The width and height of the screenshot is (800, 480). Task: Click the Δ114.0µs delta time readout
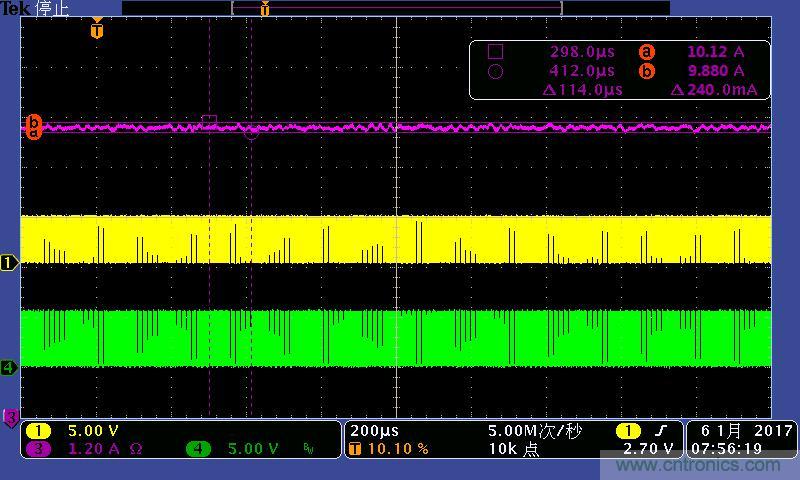pos(582,90)
